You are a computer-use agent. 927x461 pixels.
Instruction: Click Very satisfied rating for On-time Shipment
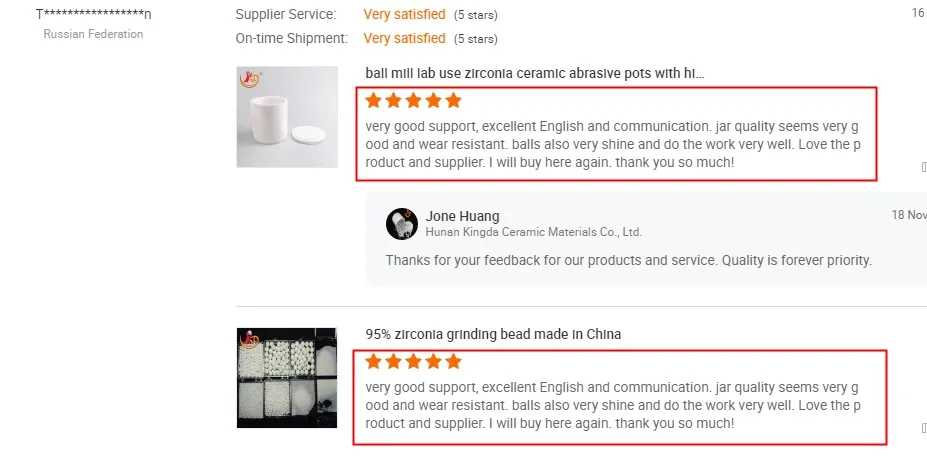tap(404, 38)
